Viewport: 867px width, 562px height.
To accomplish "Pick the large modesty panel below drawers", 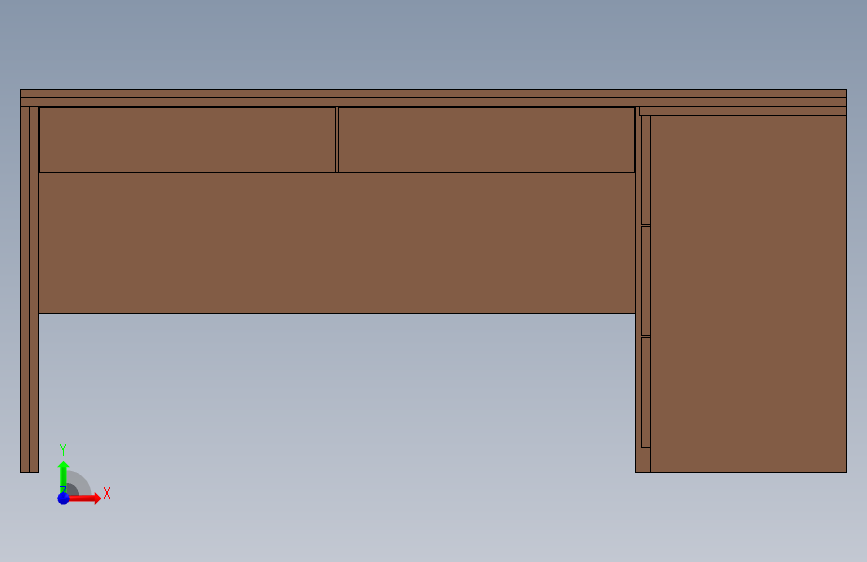I will 337,243.
